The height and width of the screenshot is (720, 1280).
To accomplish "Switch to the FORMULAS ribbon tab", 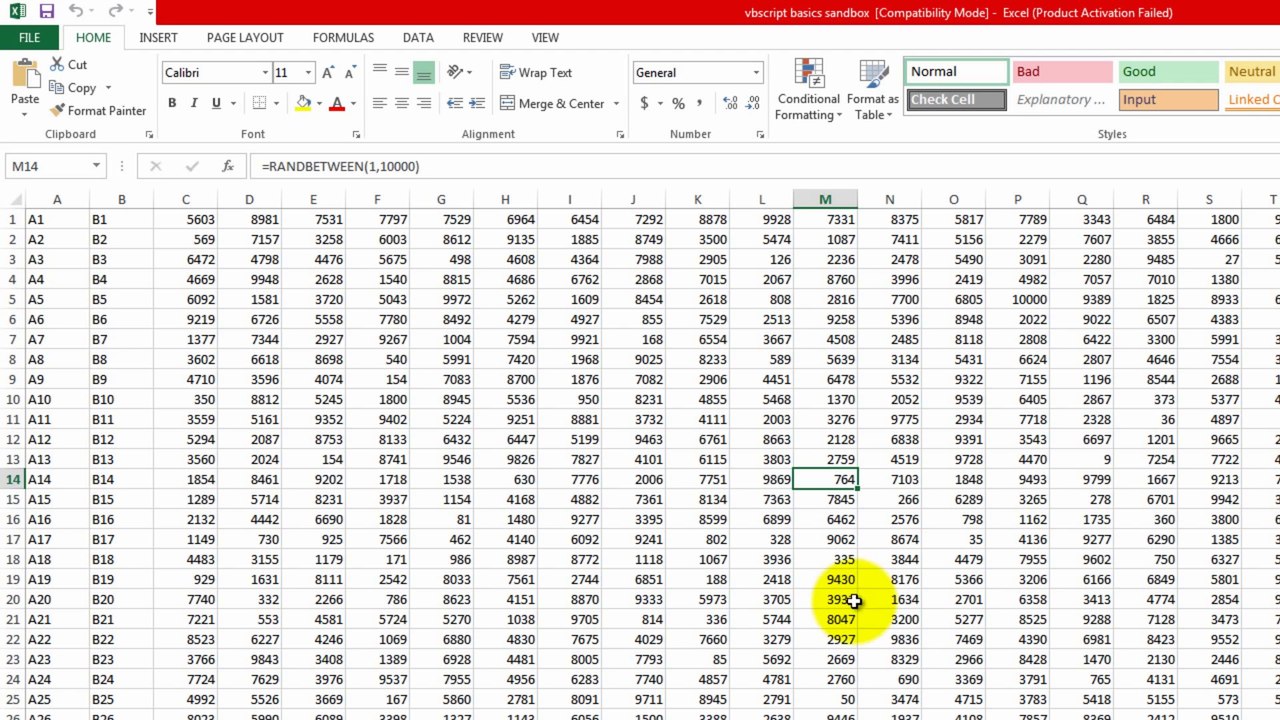I will pos(343,37).
